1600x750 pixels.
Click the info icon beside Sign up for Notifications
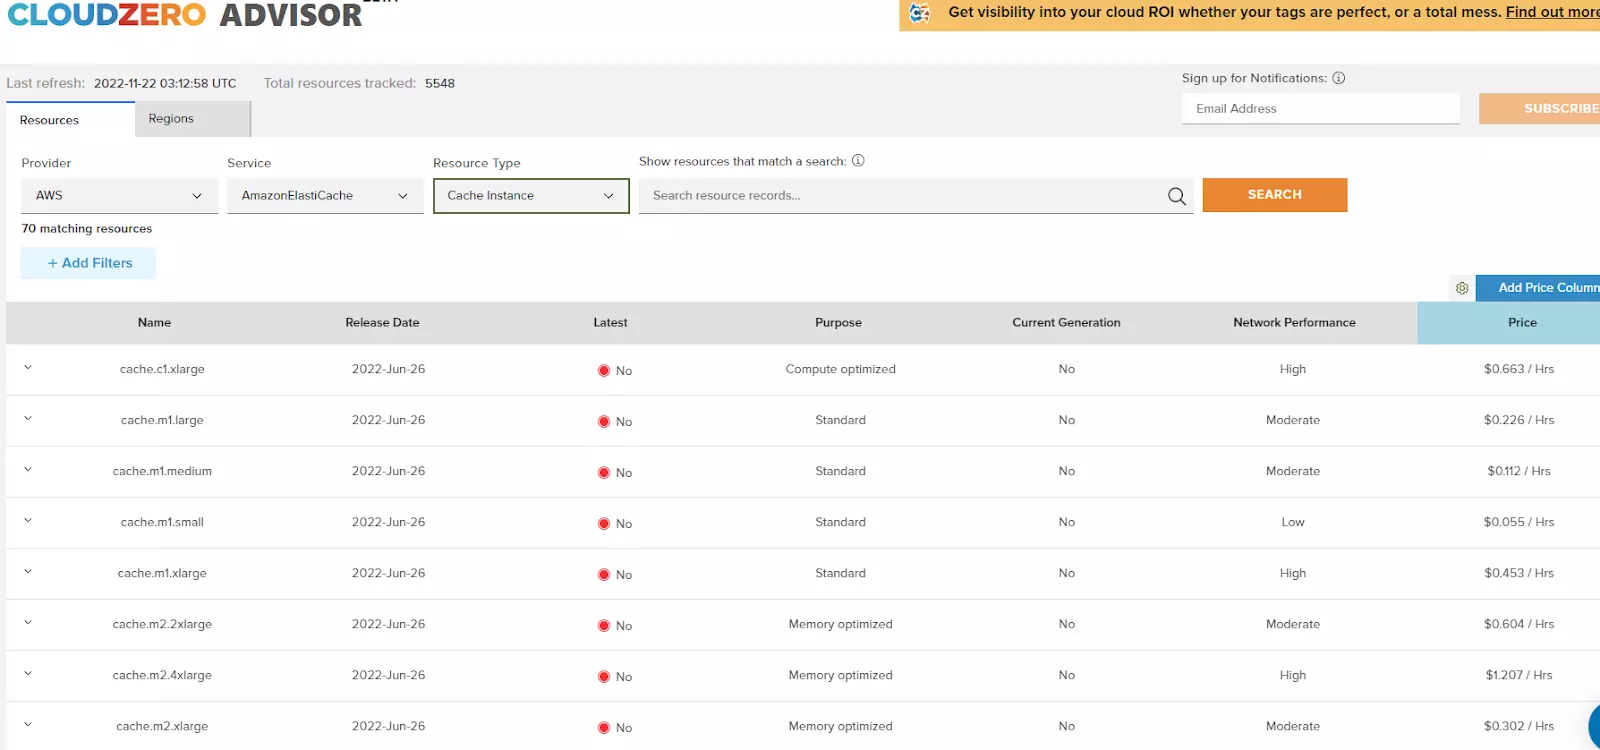[1339, 78]
